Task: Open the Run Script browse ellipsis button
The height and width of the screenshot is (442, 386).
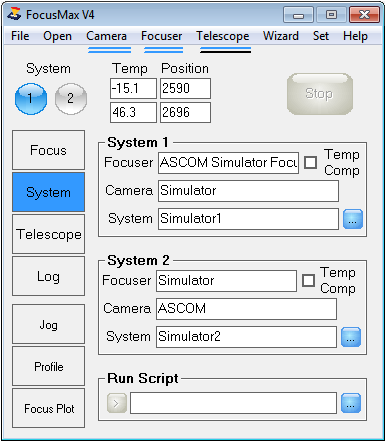Action: tap(351, 403)
